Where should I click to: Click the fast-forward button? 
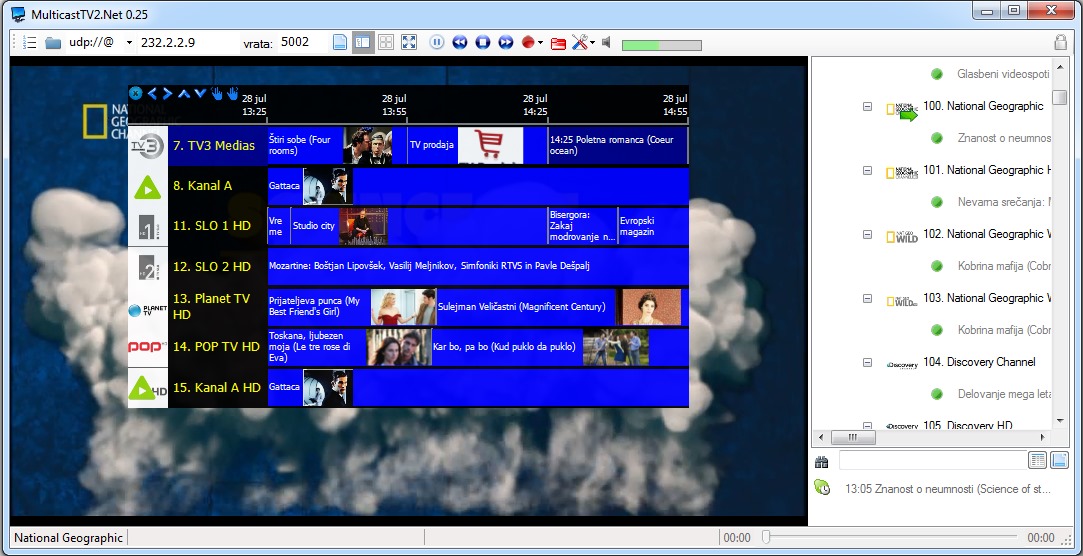click(x=506, y=43)
